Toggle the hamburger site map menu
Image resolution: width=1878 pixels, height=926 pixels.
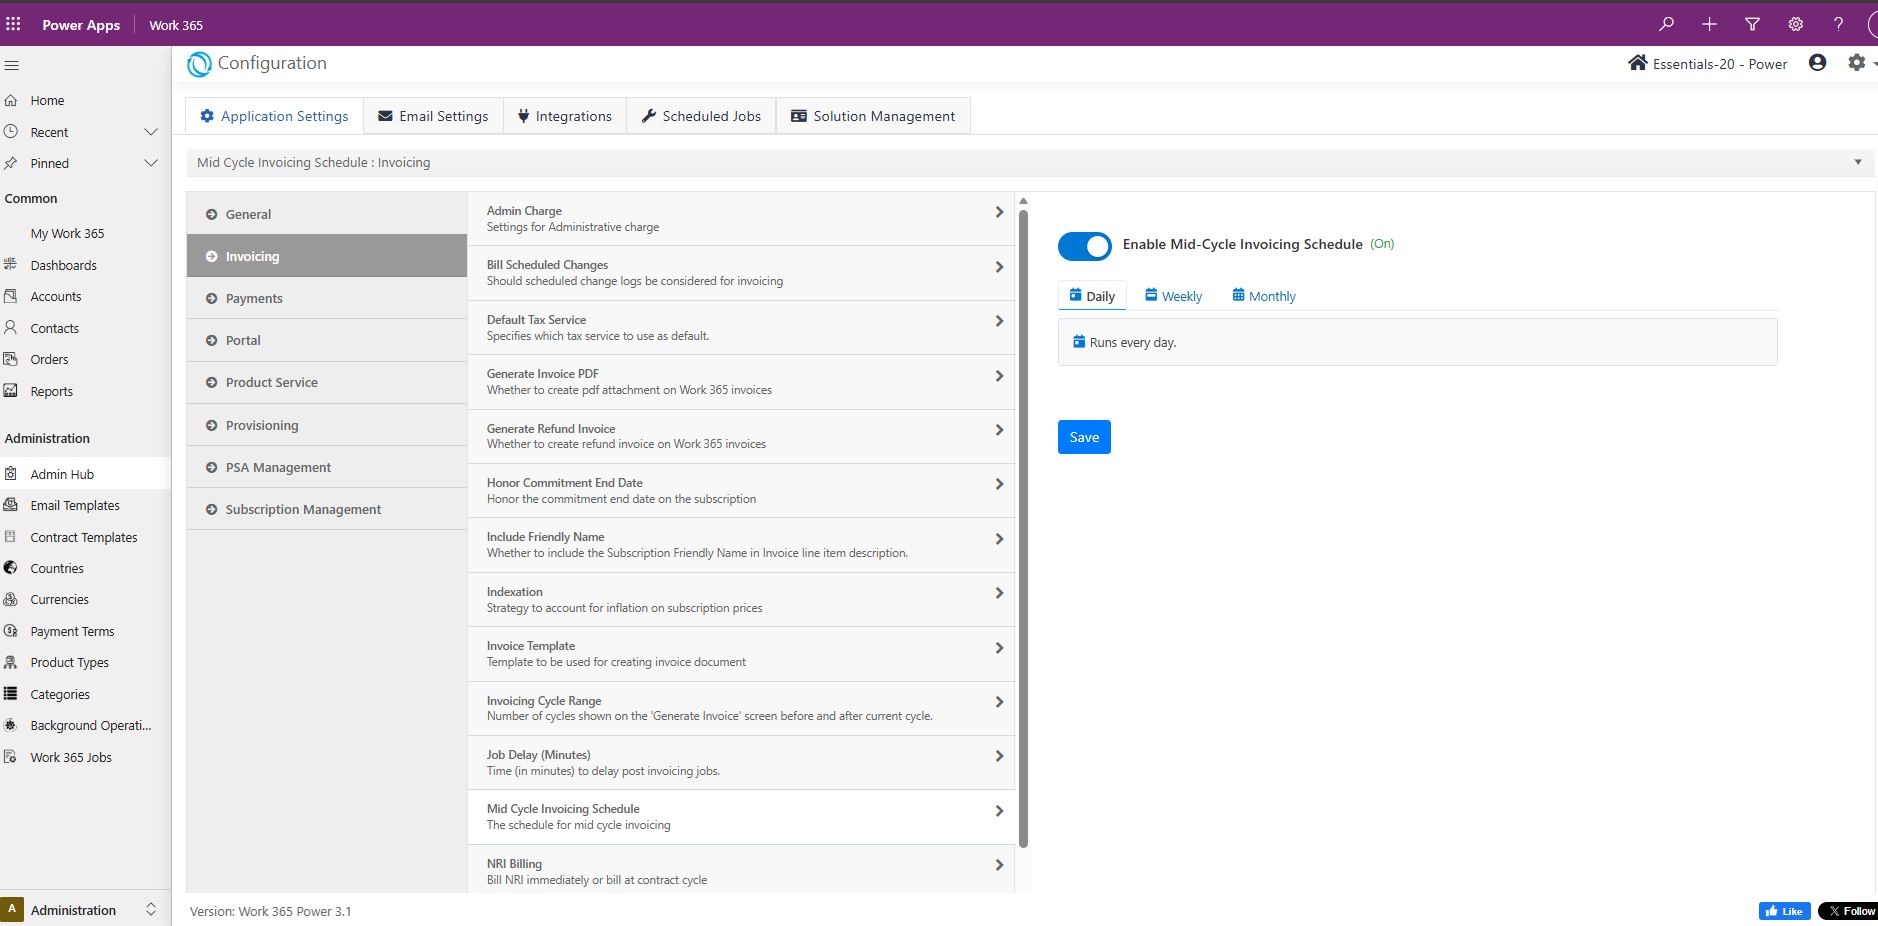12,65
